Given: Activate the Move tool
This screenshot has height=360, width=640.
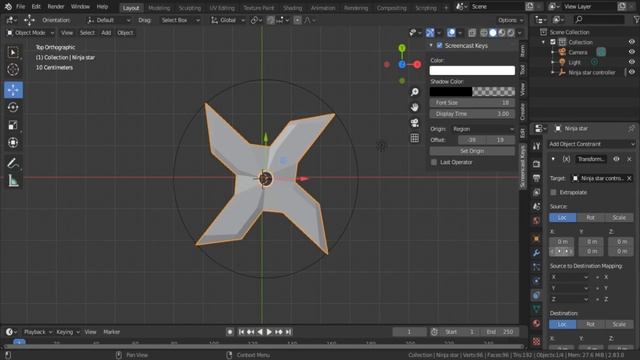Looking at the screenshot, I should pos(13,90).
